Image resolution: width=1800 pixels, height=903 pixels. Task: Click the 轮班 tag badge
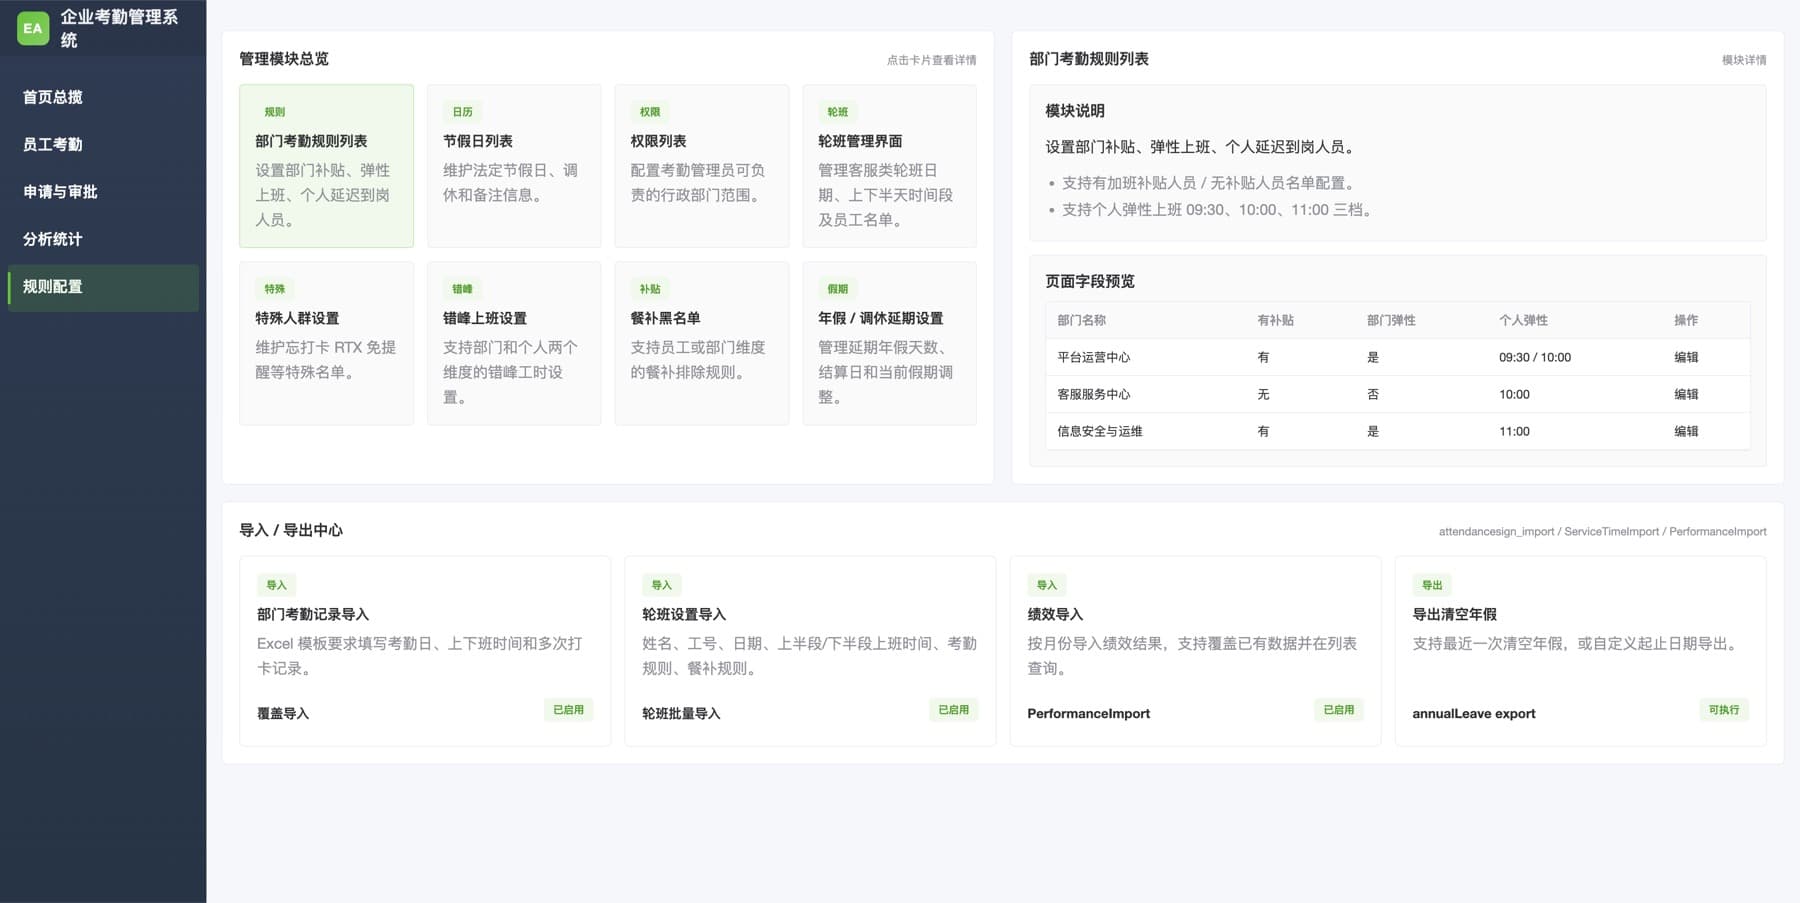click(x=838, y=112)
